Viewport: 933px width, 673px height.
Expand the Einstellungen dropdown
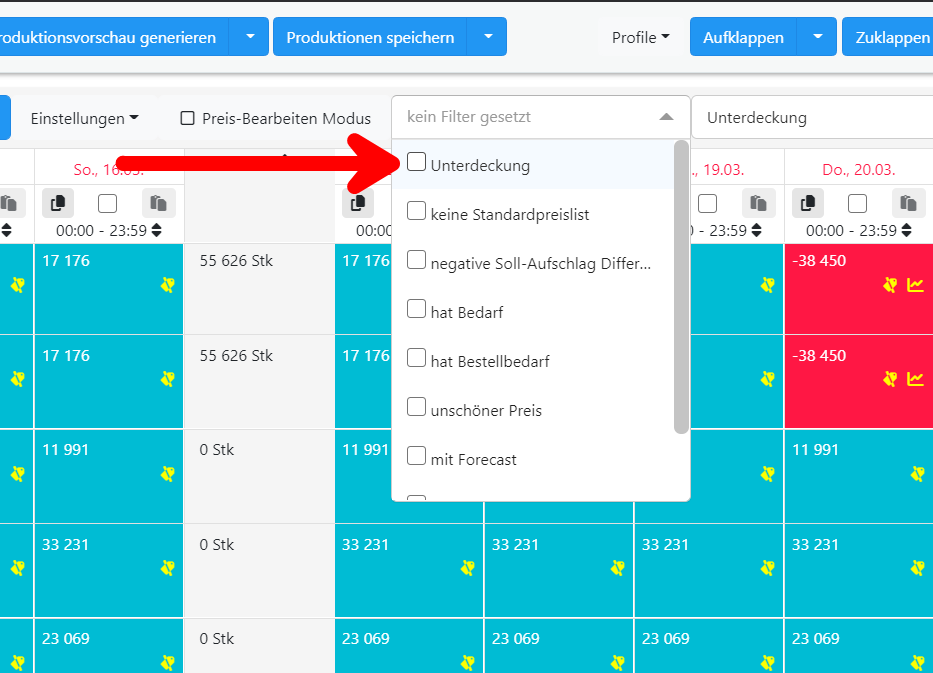86,117
